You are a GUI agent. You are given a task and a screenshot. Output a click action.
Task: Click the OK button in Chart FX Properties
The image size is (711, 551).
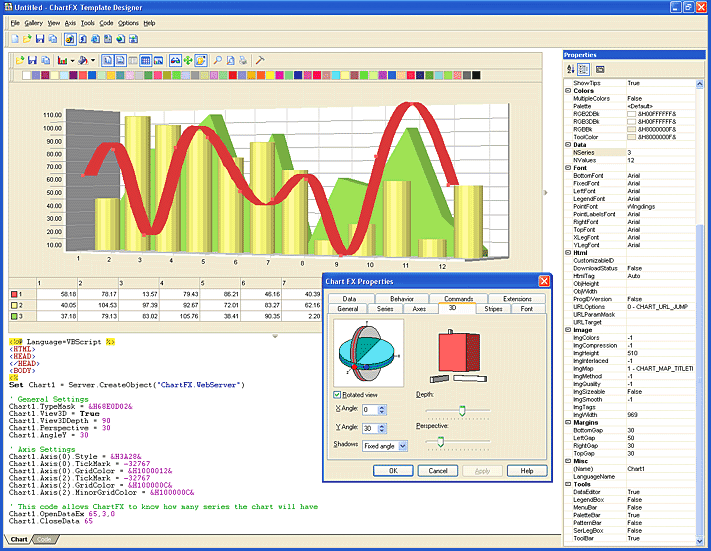[393, 471]
